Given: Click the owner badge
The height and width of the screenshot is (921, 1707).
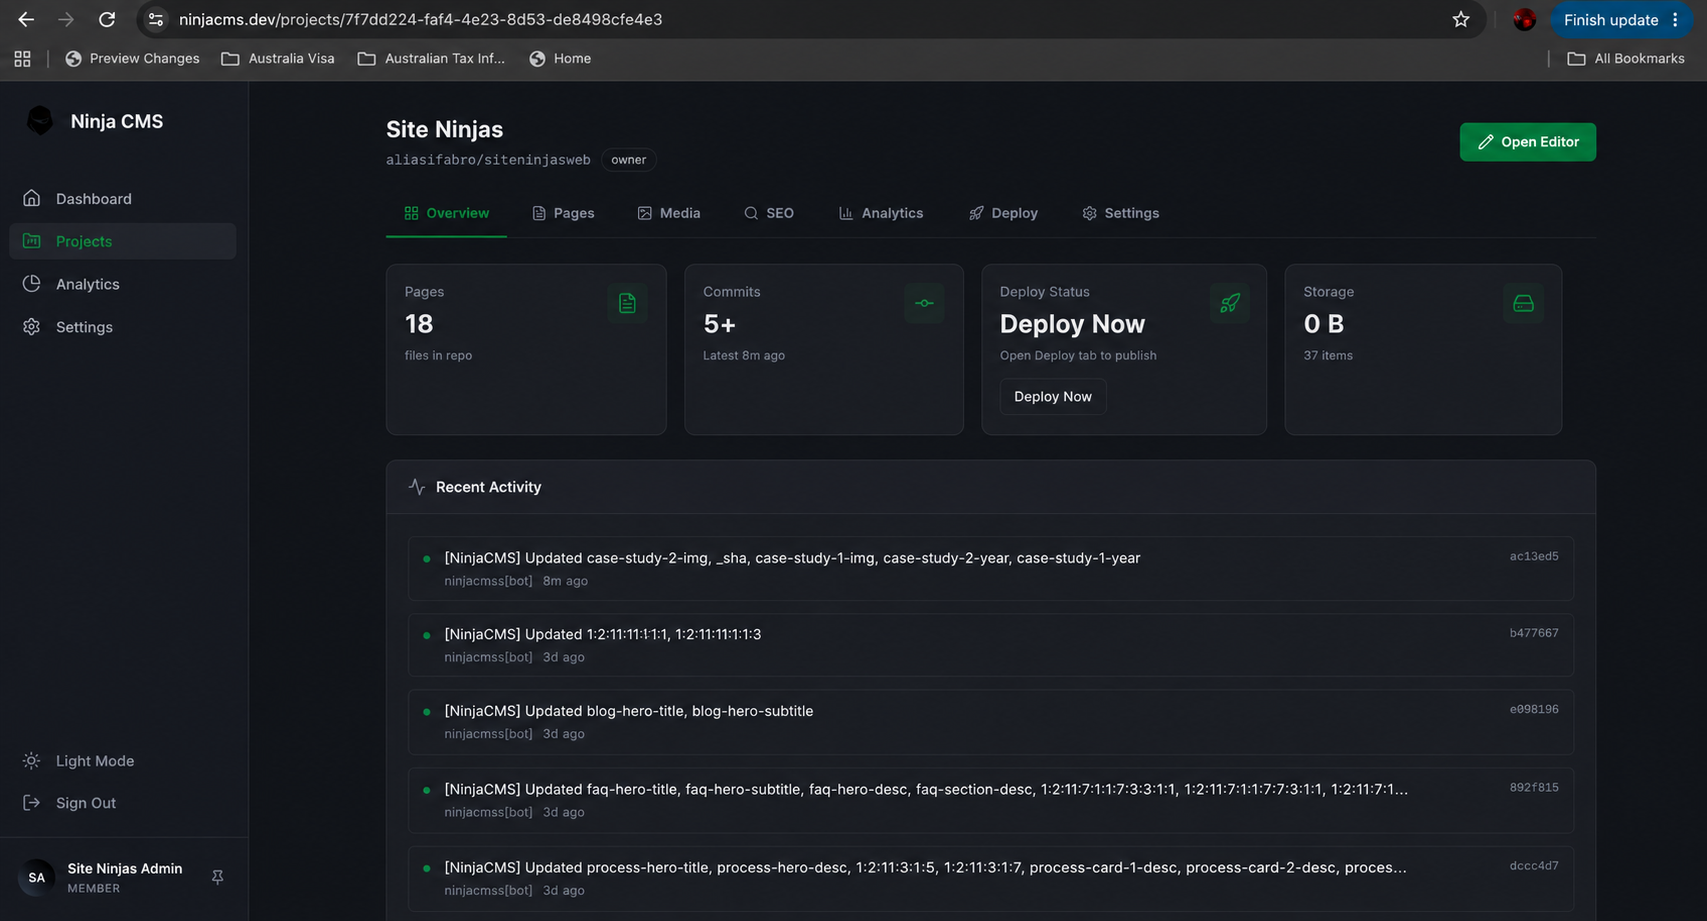Looking at the screenshot, I should 628,160.
